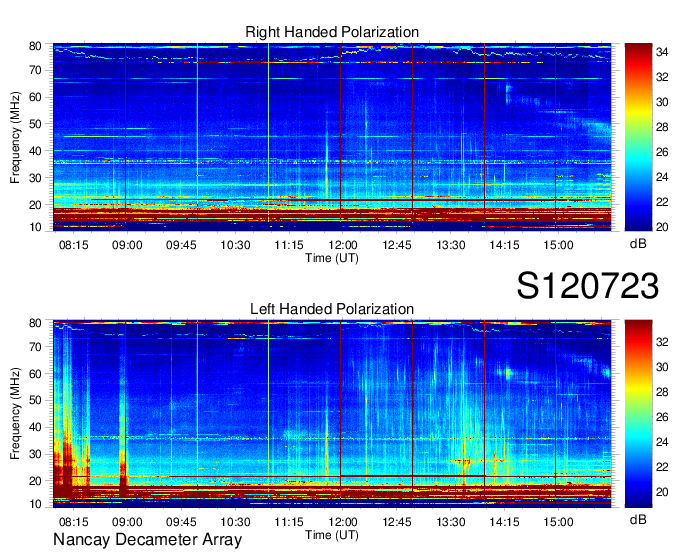Click the top panel's dB color bar
The height and width of the screenshot is (552, 680).
click(x=638, y=137)
